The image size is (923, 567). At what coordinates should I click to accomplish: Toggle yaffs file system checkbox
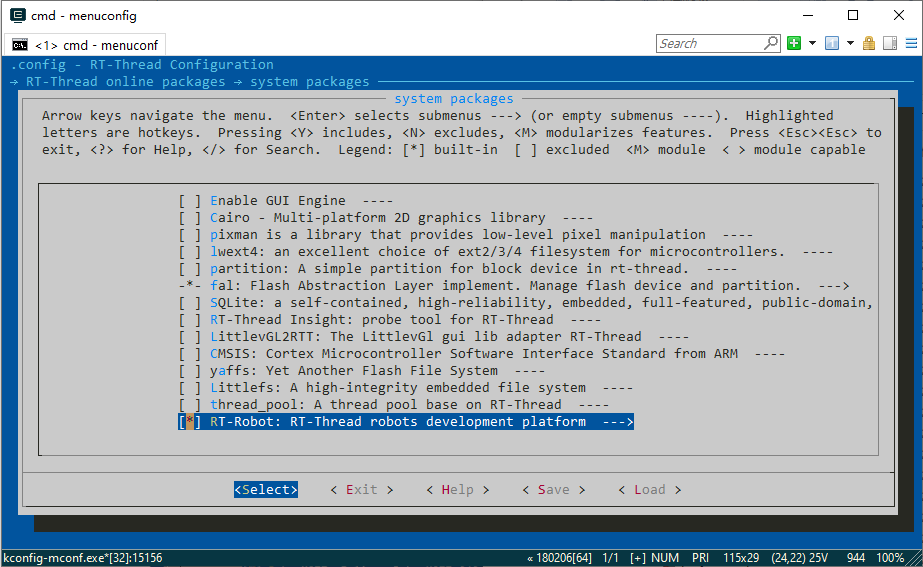pyautogui.click(x=190, y=371)
